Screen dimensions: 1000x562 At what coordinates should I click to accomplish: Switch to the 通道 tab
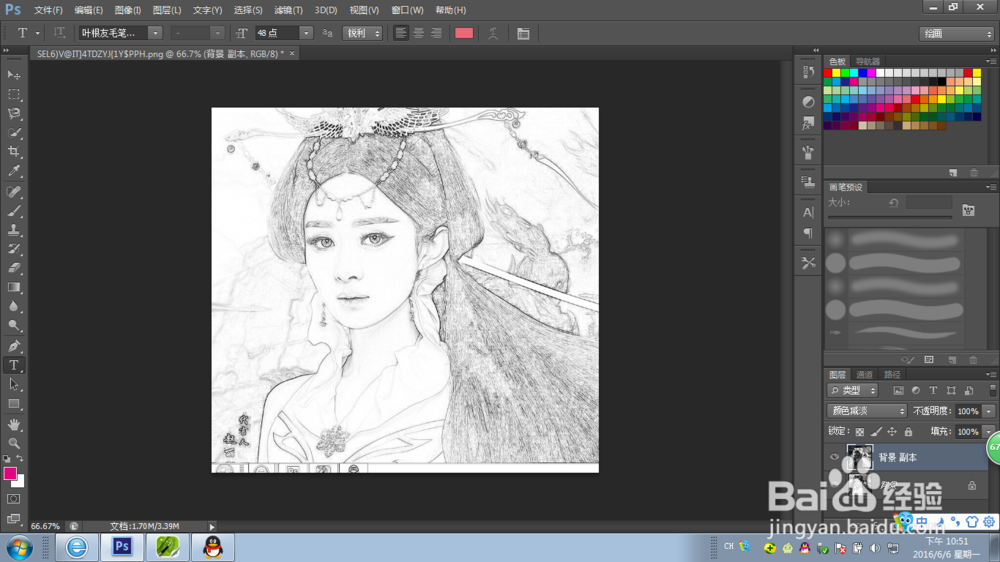click(x=864, y=374)
